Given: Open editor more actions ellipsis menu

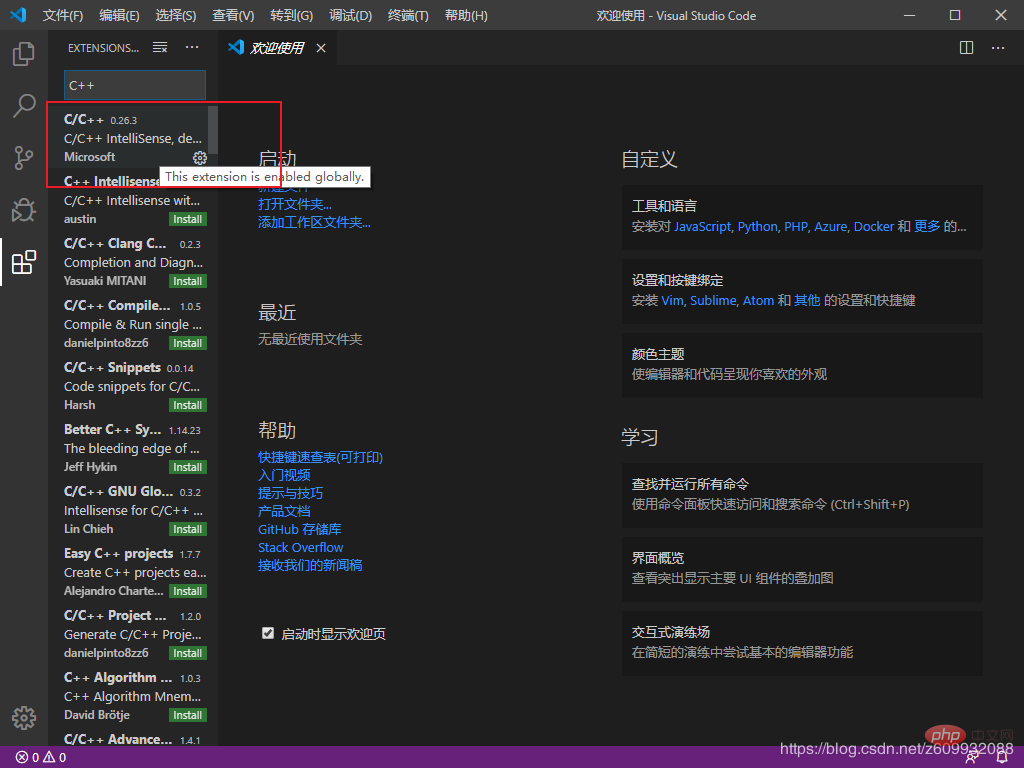Looking at the screenshot, I should 998,48.
